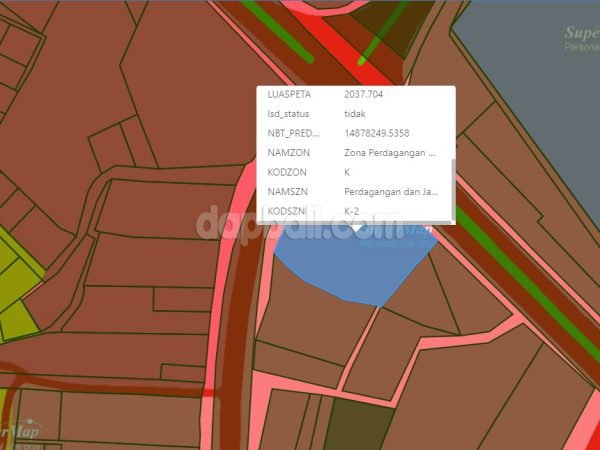Click the NAMZON field label

[x=288, y=153]
